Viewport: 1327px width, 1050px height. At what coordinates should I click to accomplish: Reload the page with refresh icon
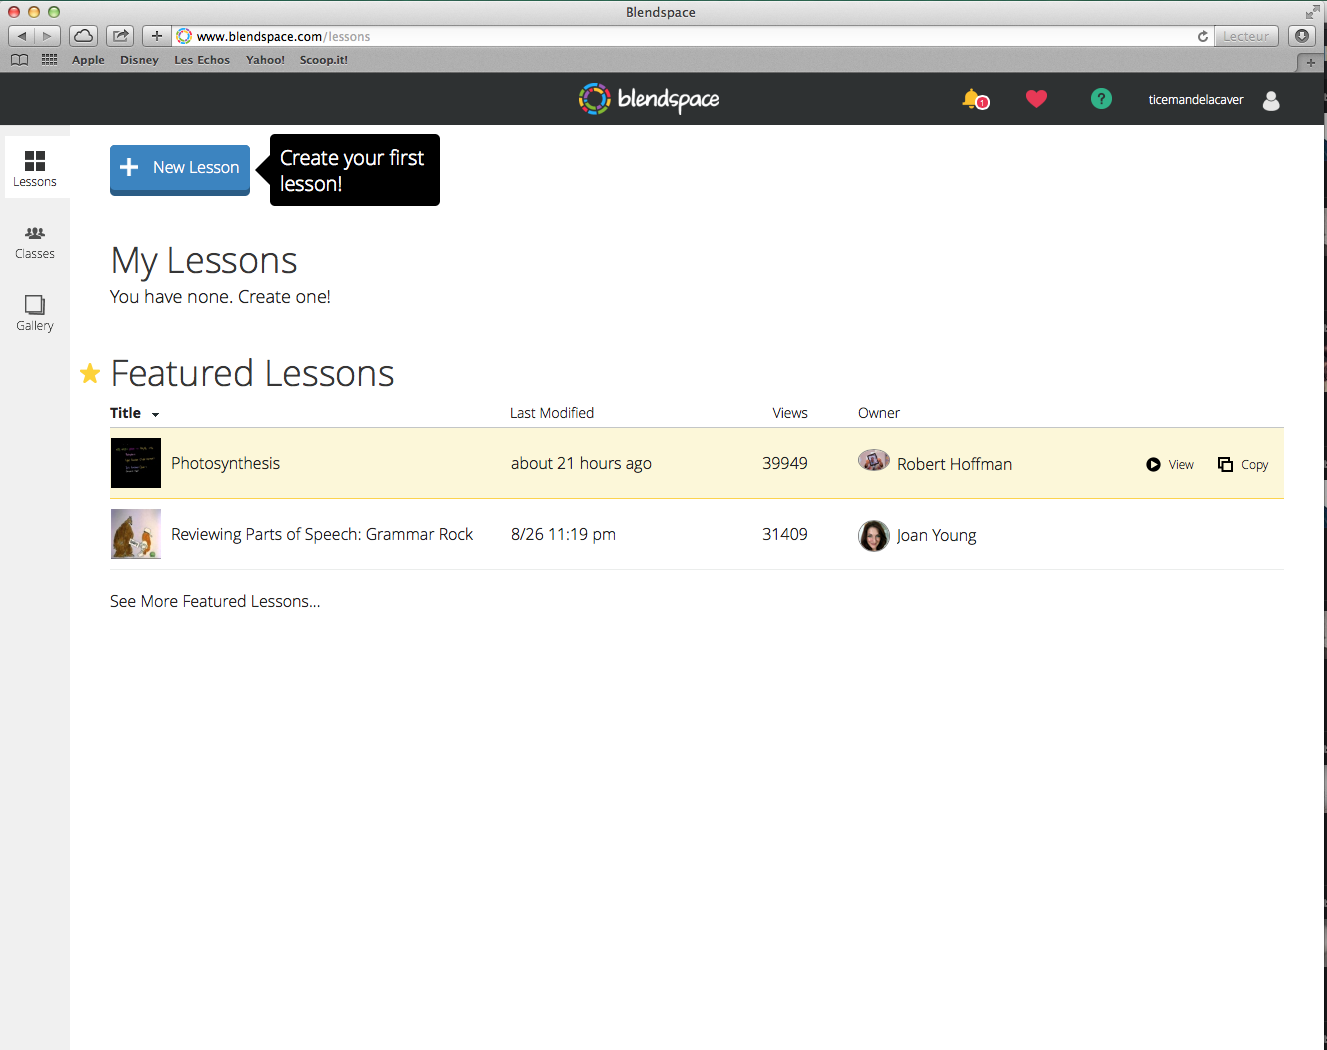1203,36
